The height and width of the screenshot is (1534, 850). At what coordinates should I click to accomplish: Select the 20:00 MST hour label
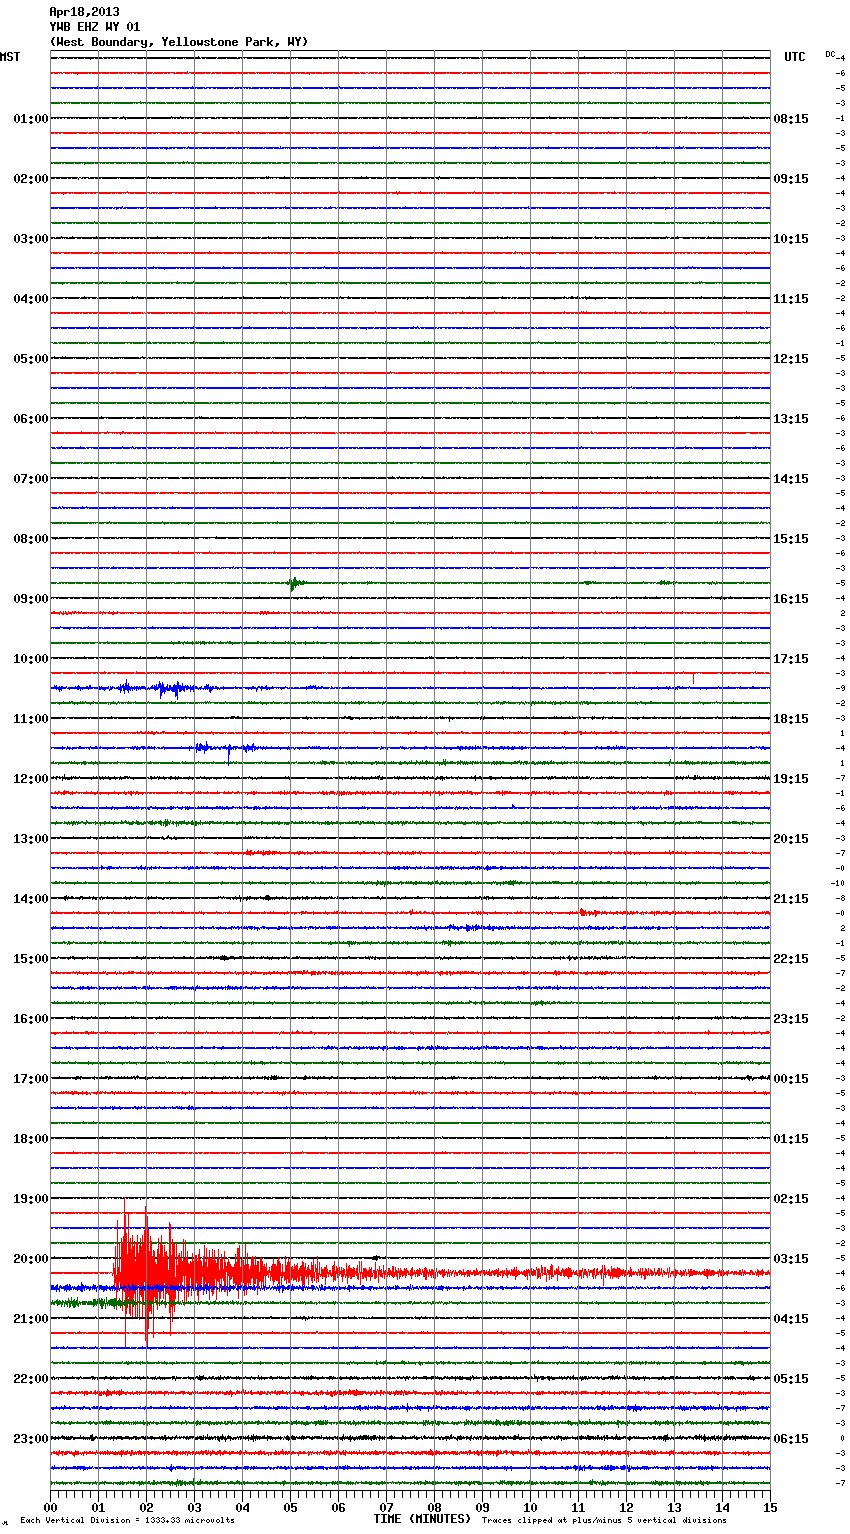pos(31,1259)
